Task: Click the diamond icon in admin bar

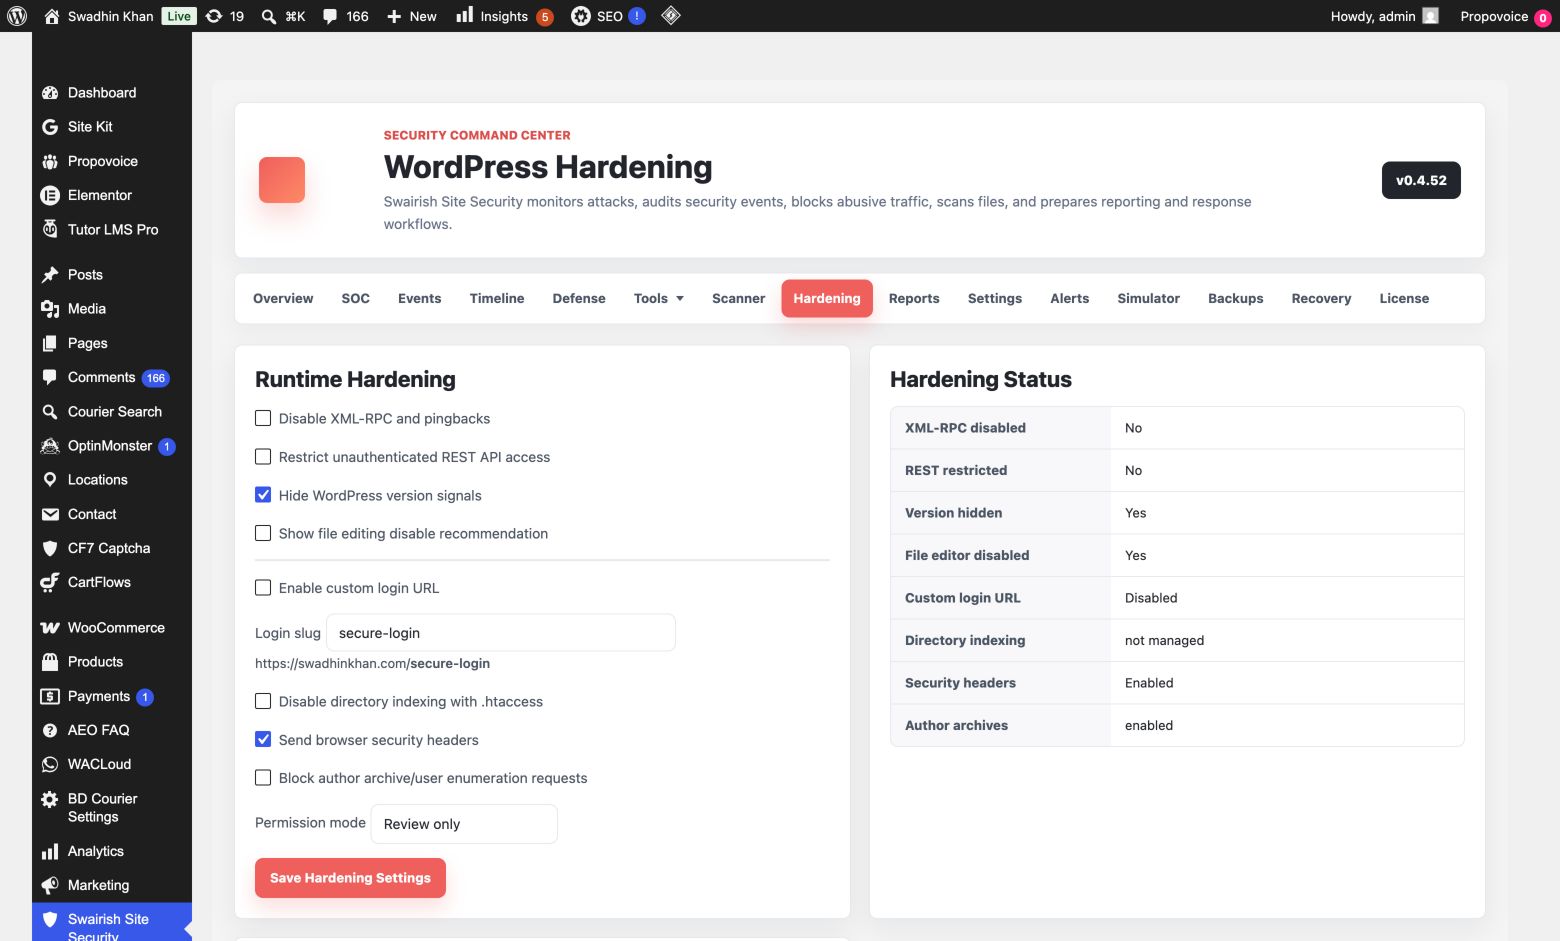Action: 671,15
